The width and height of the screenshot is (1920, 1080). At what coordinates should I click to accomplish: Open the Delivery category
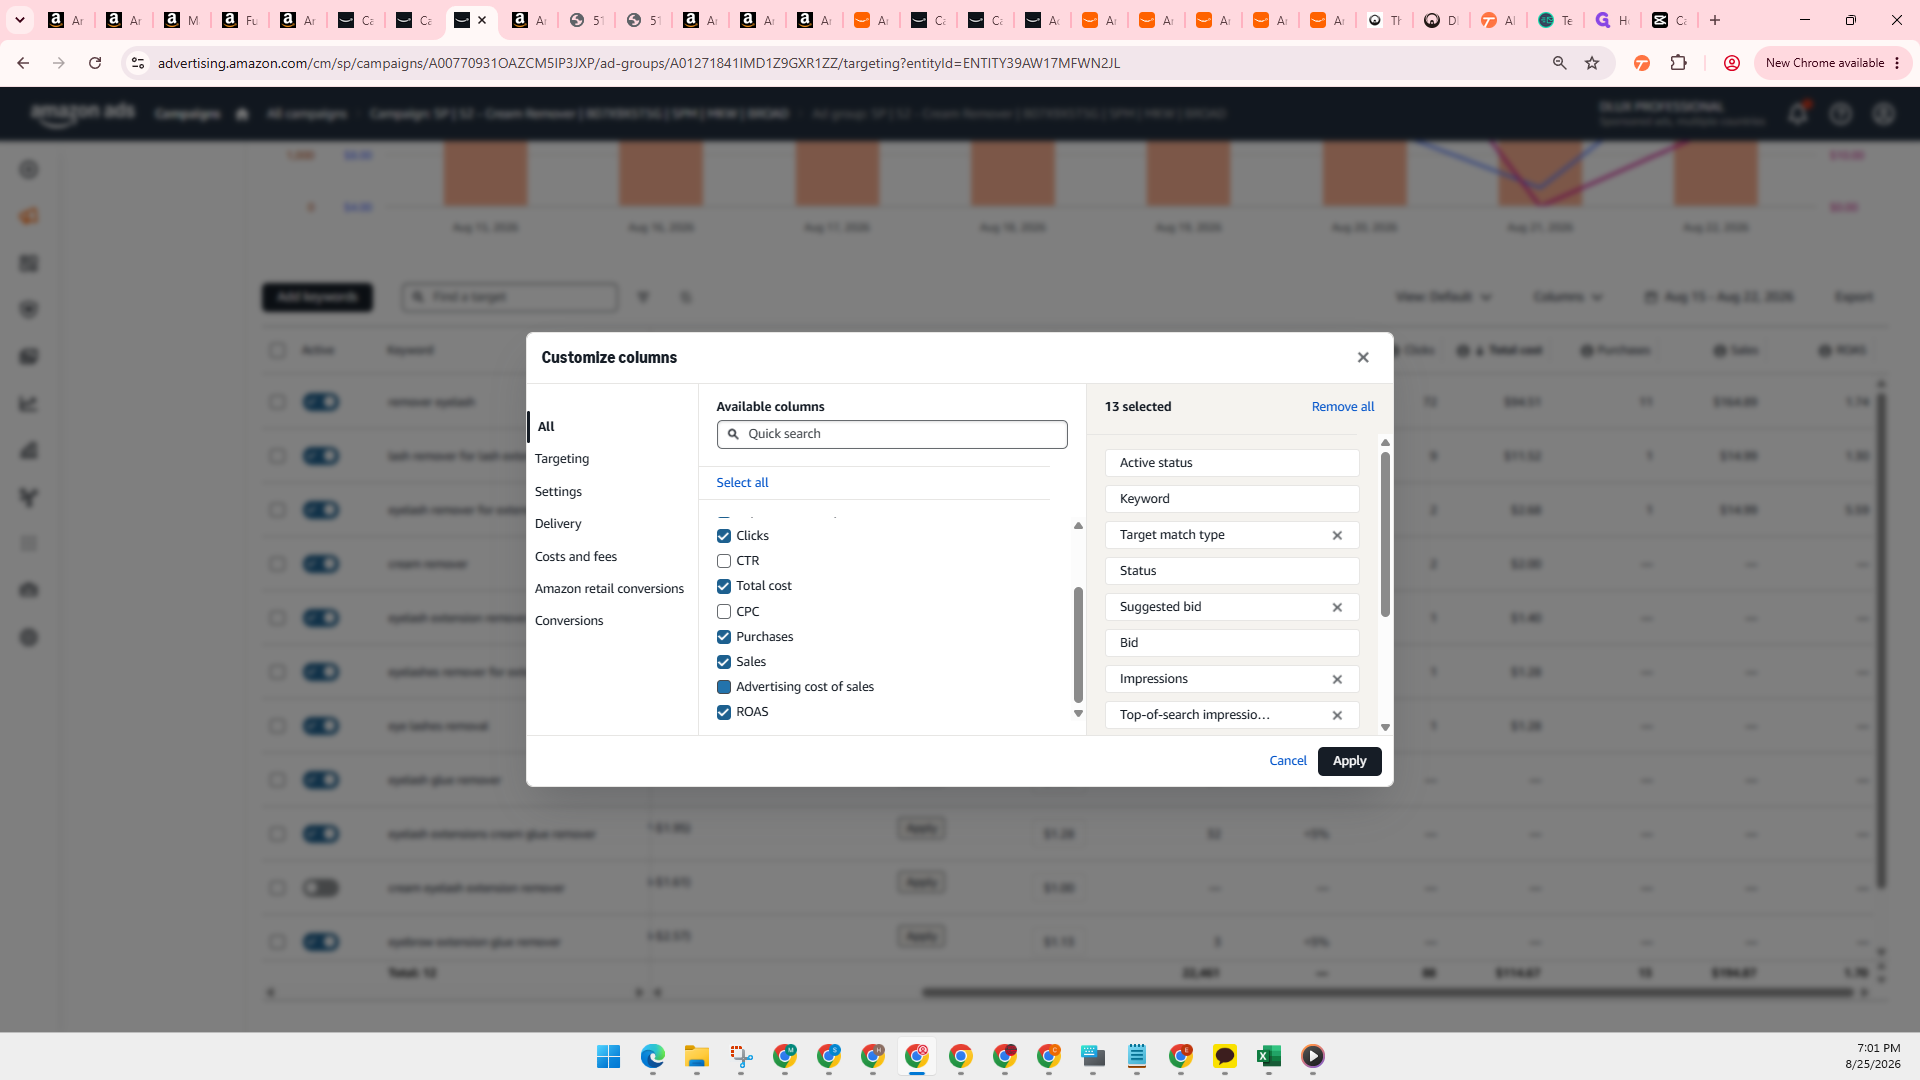pos(558,523)
